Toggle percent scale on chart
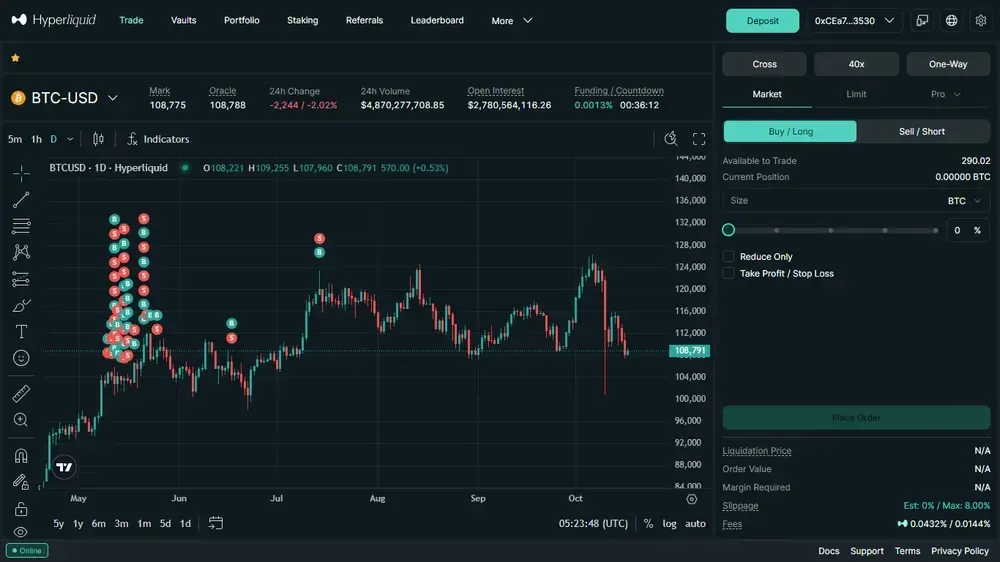The image size is (1000, 562). pyautogui.click(x=648, y=523)
